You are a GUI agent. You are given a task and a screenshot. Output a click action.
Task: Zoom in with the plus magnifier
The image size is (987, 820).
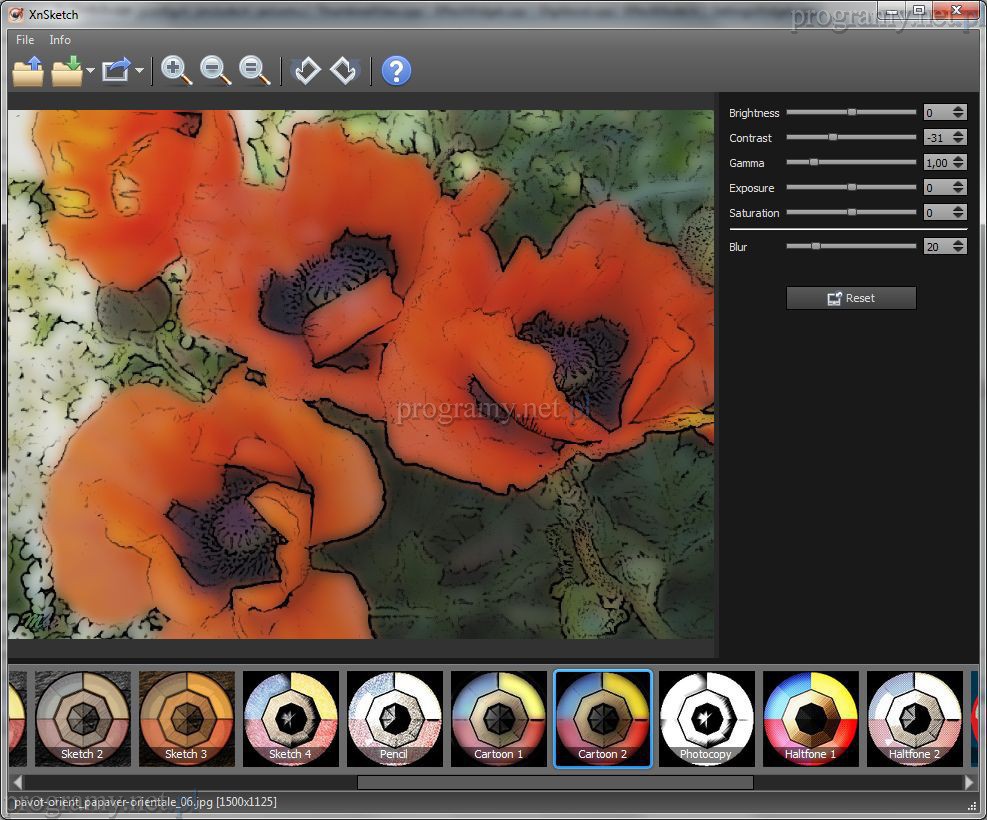pos(176,71)
